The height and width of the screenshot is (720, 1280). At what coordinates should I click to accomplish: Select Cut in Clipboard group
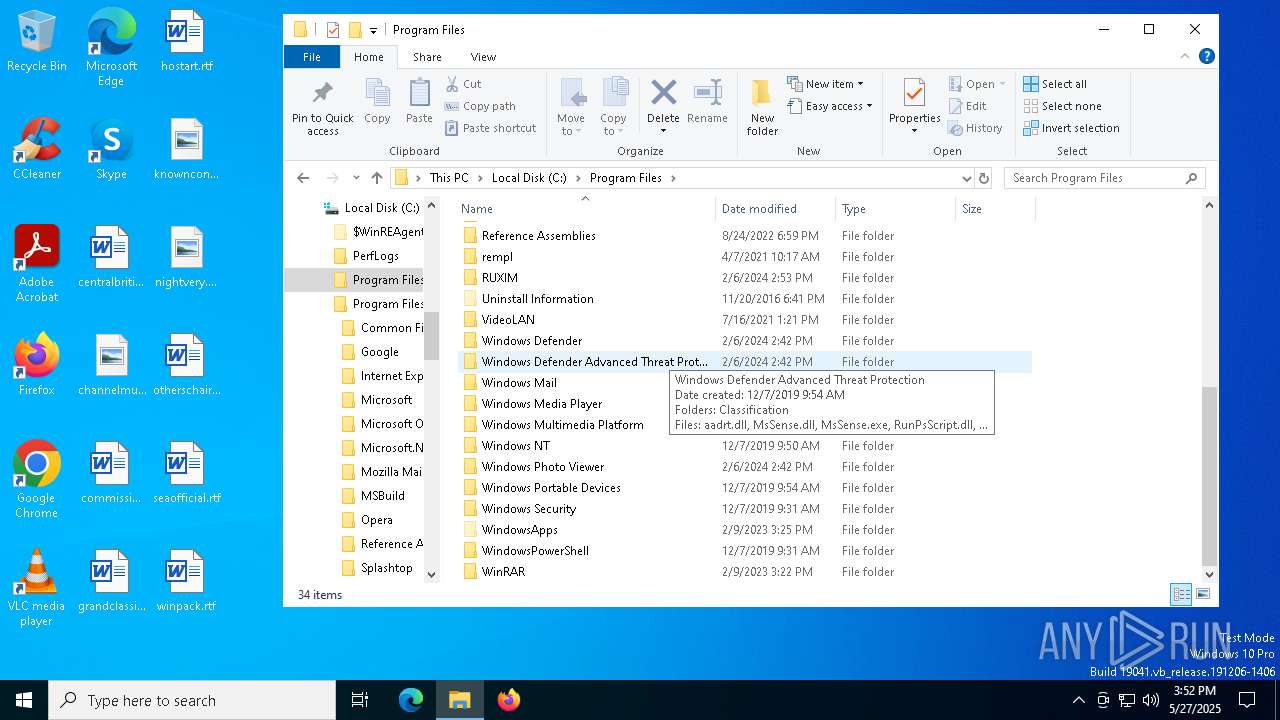(463, 84)
